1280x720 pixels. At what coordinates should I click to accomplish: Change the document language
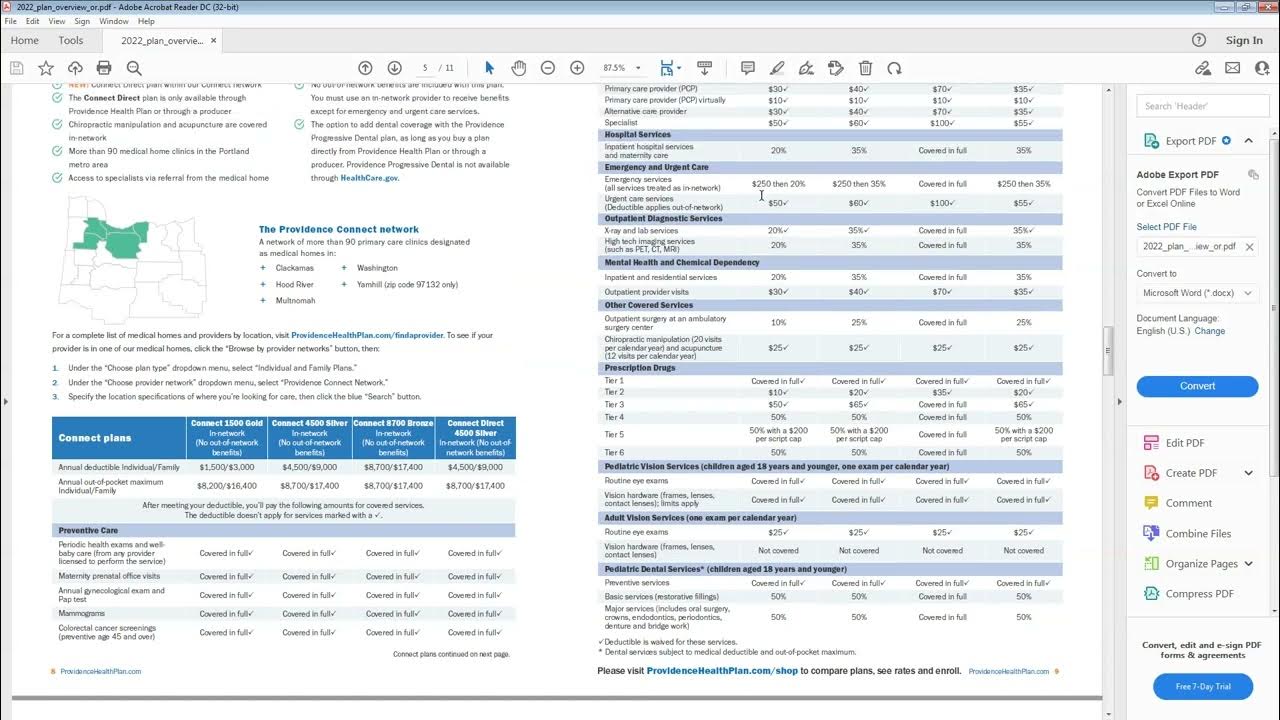(x=1209, y=331)
